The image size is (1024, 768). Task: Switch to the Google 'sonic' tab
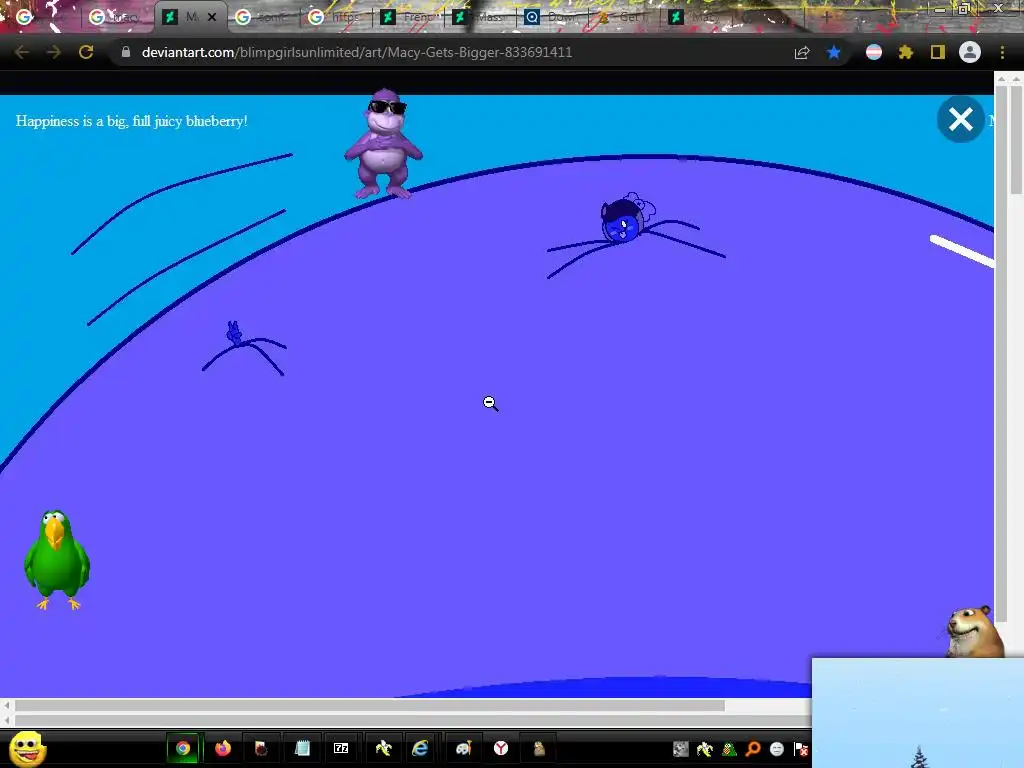(x=261, y=17)
